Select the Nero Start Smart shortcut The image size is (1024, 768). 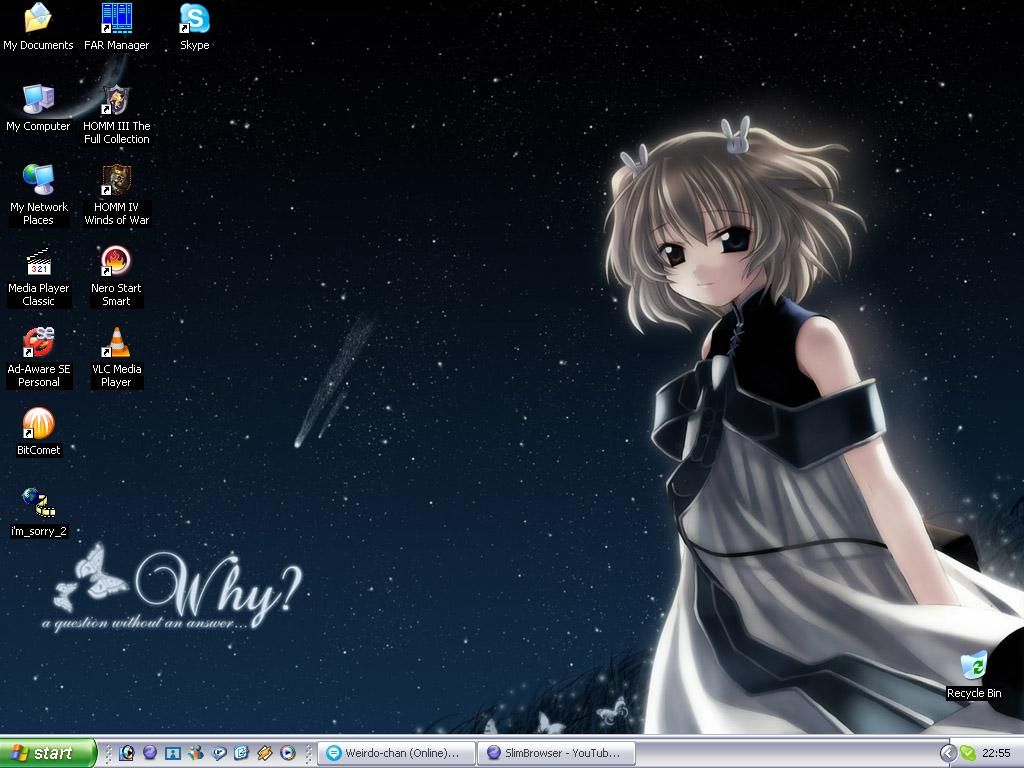(x=116, y=276)
